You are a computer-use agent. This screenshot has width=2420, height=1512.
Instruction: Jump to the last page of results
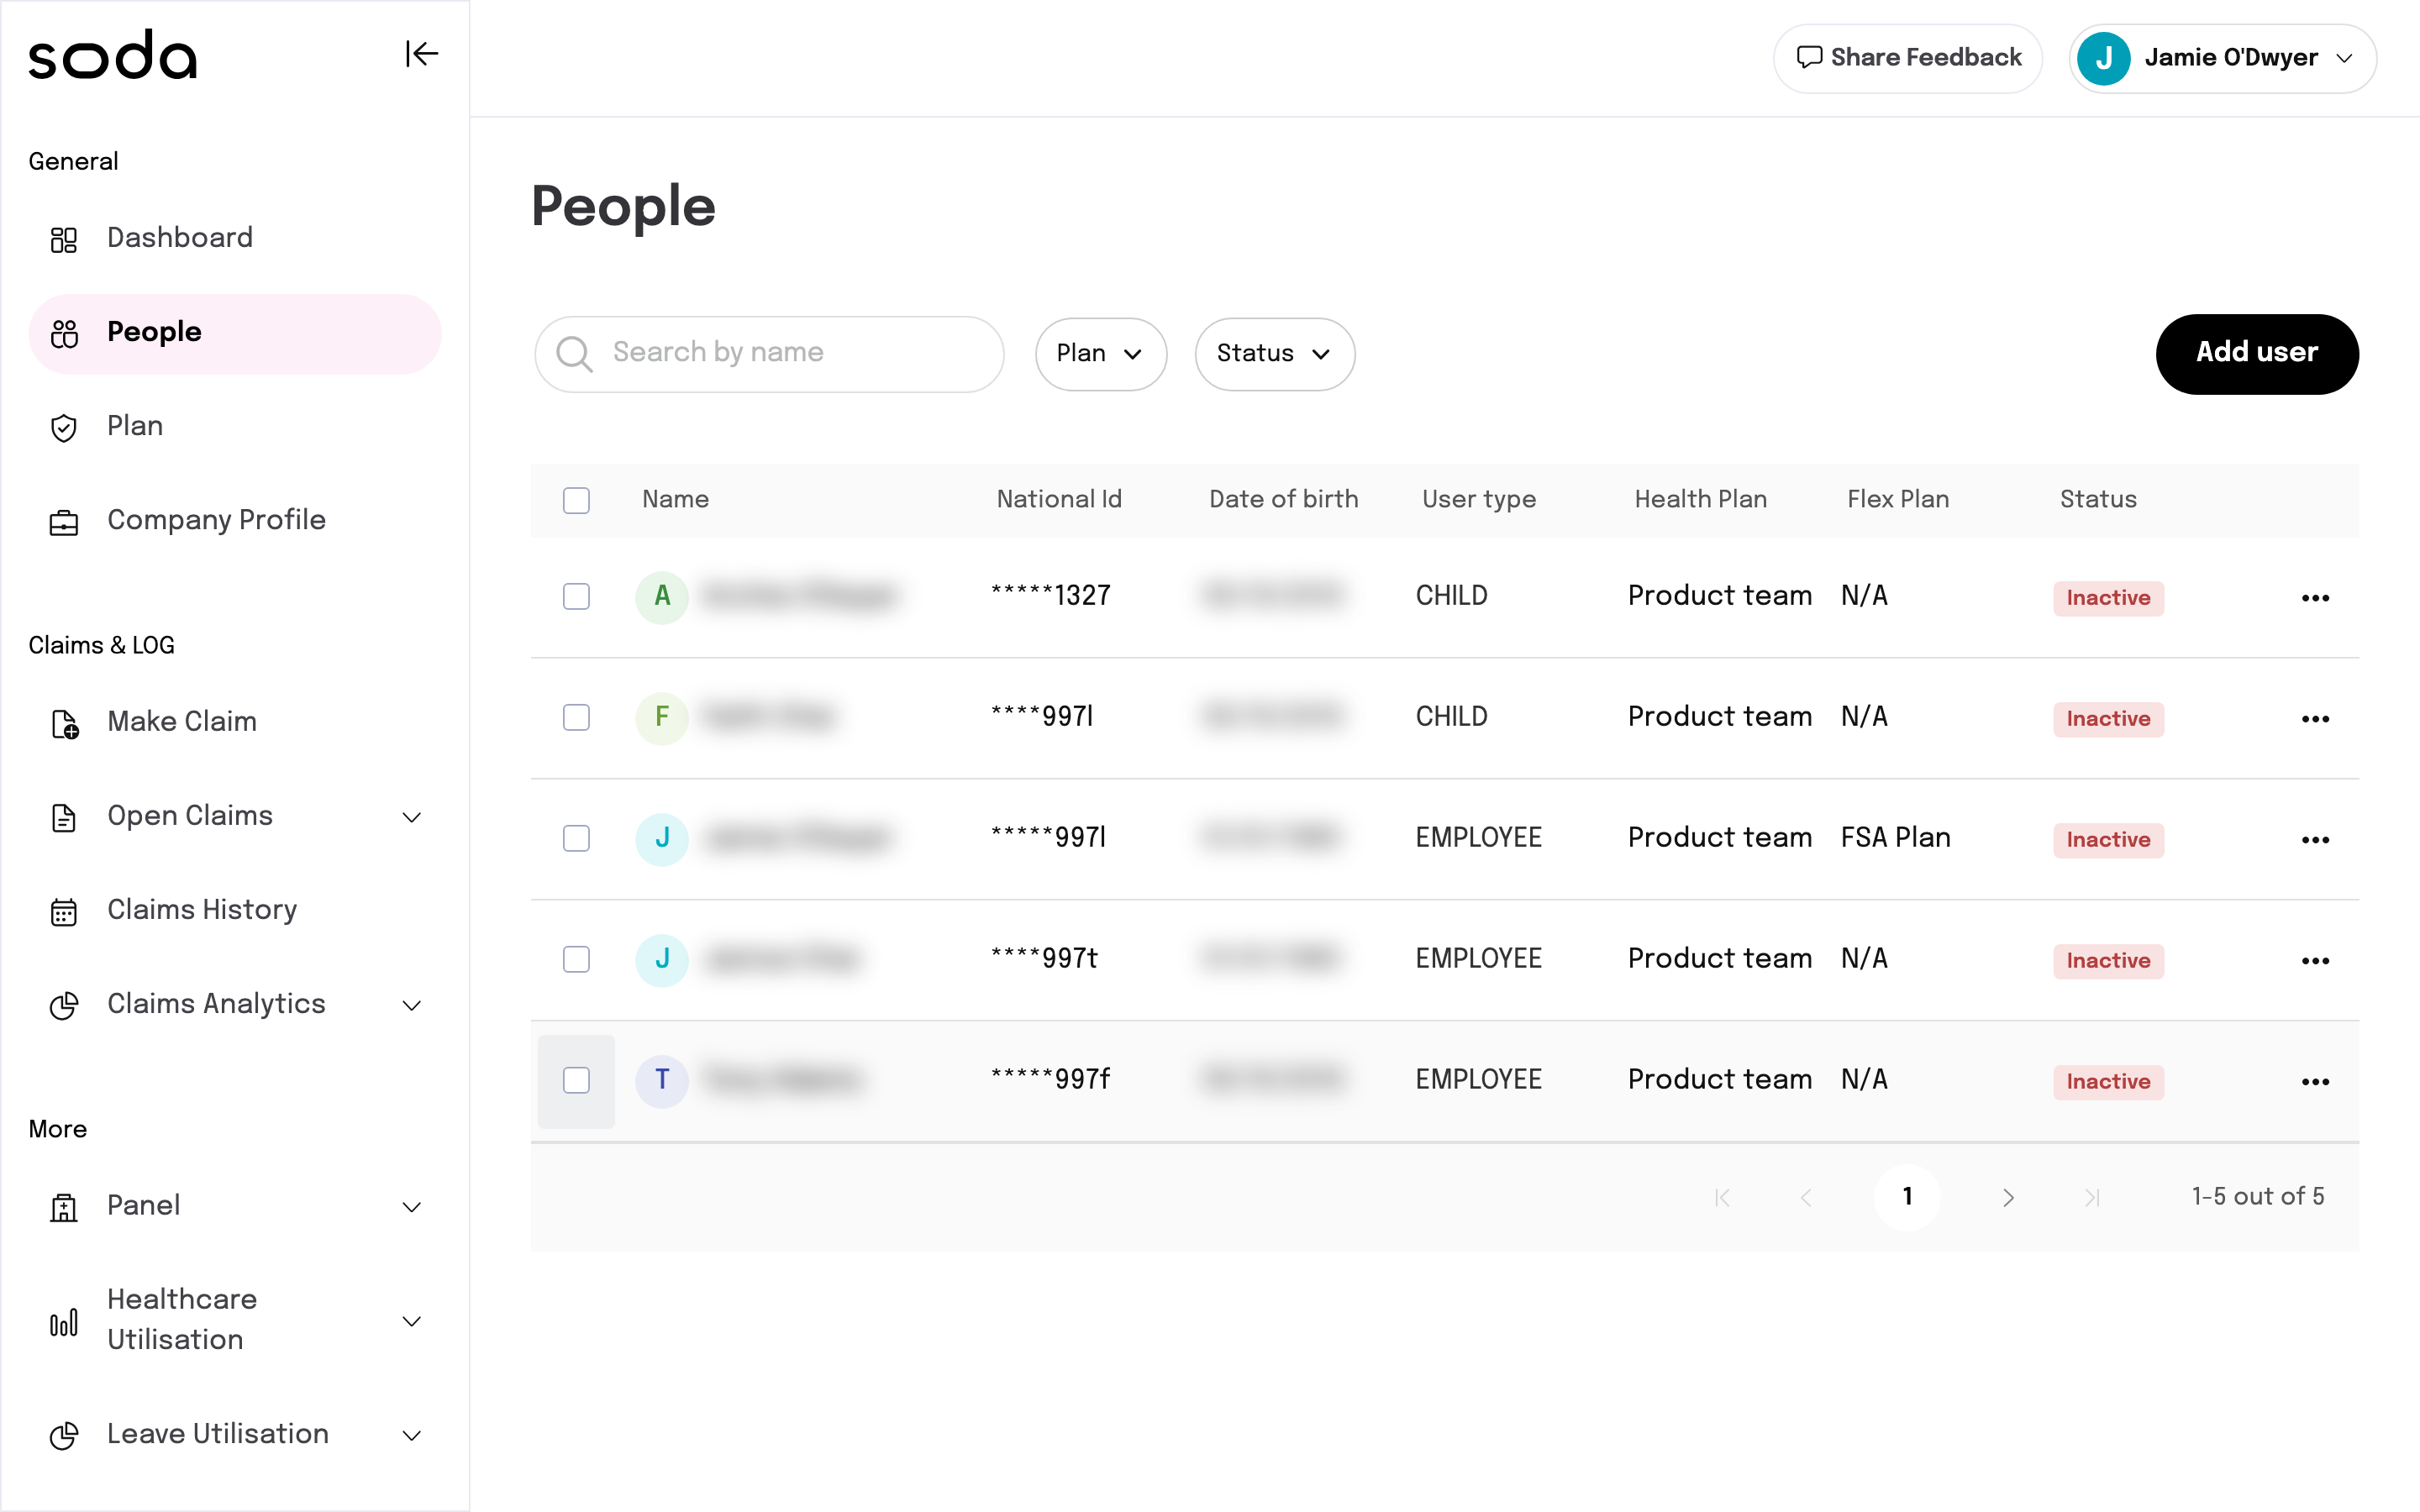[x=2092, y=1197]
